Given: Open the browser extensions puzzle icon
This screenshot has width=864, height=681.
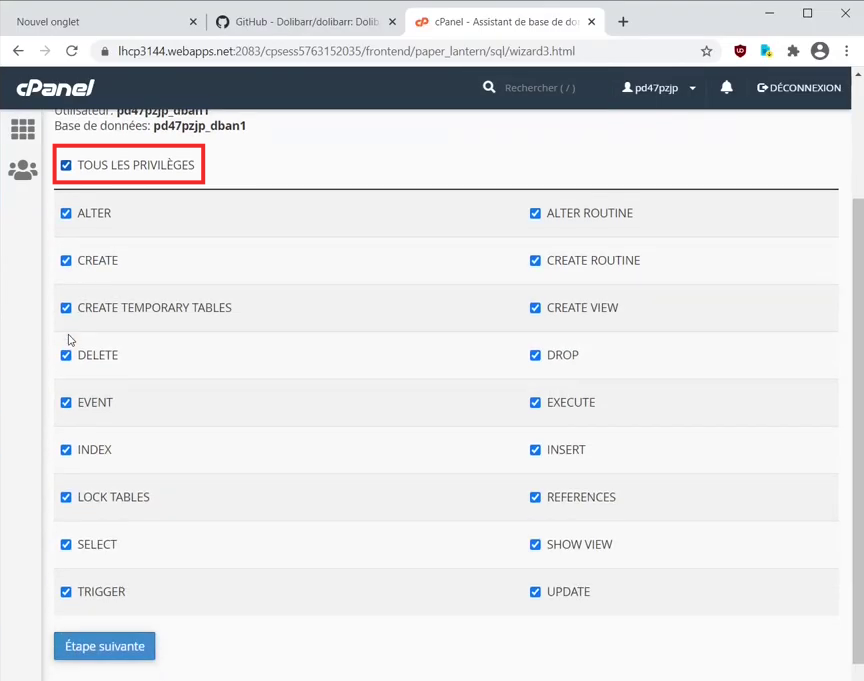Looking at the screenshot, I should coord(793,51).
